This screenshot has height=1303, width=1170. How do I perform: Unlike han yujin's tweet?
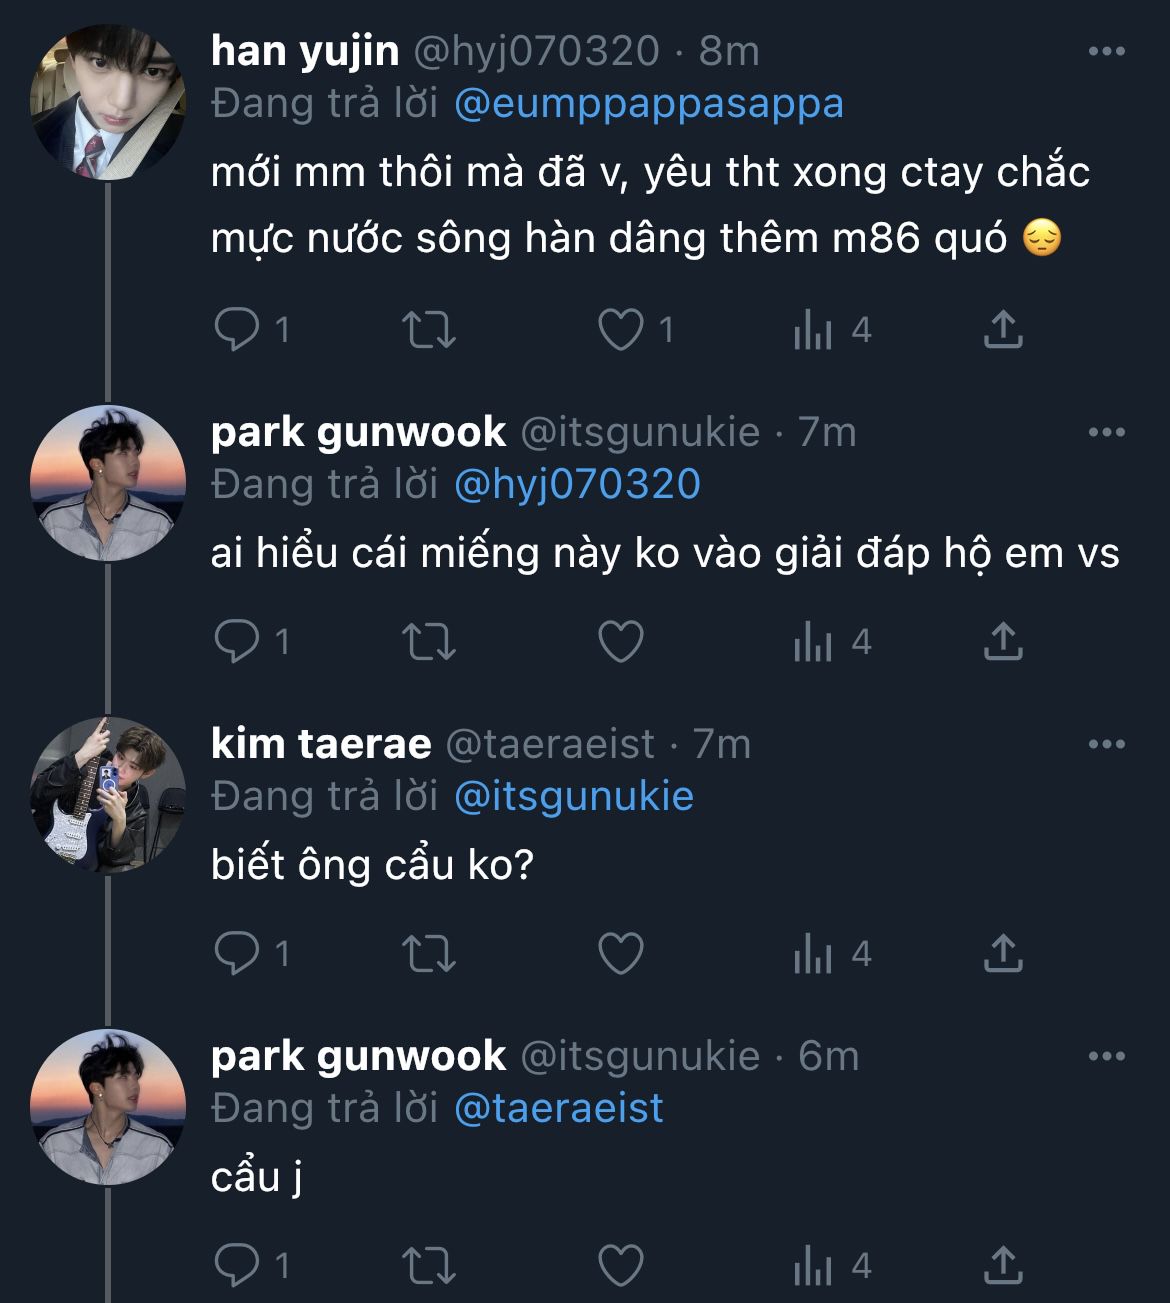620,329
